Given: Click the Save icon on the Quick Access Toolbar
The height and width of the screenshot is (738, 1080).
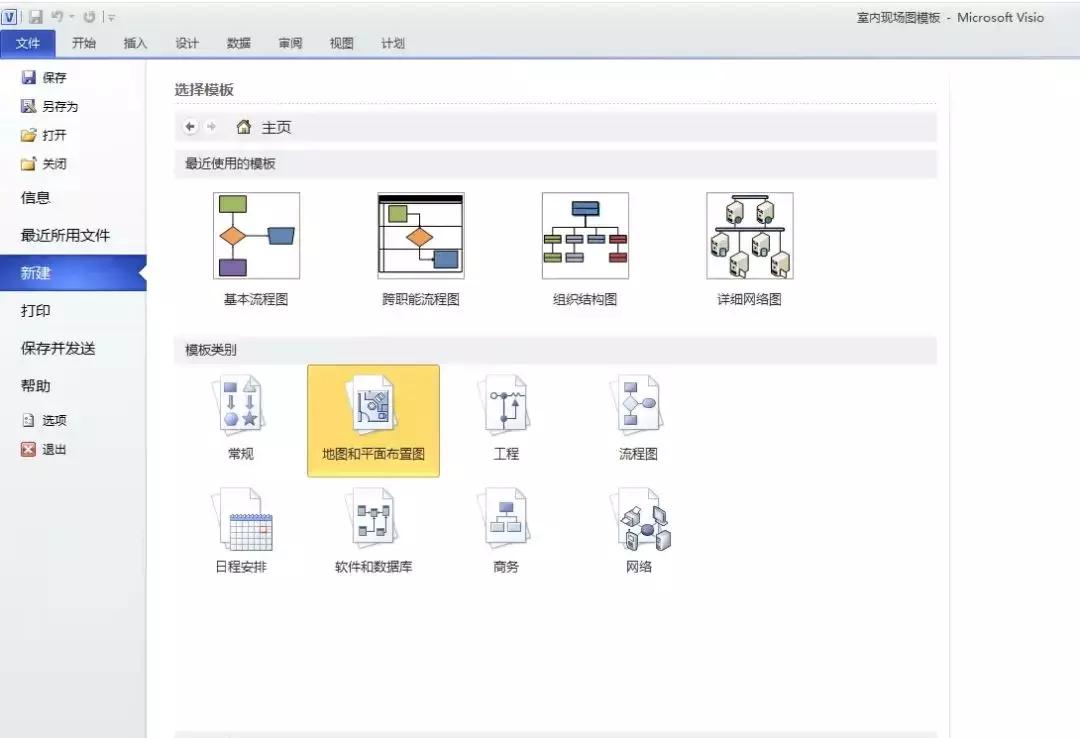Looking at the screenshot, I should (36, 17).
